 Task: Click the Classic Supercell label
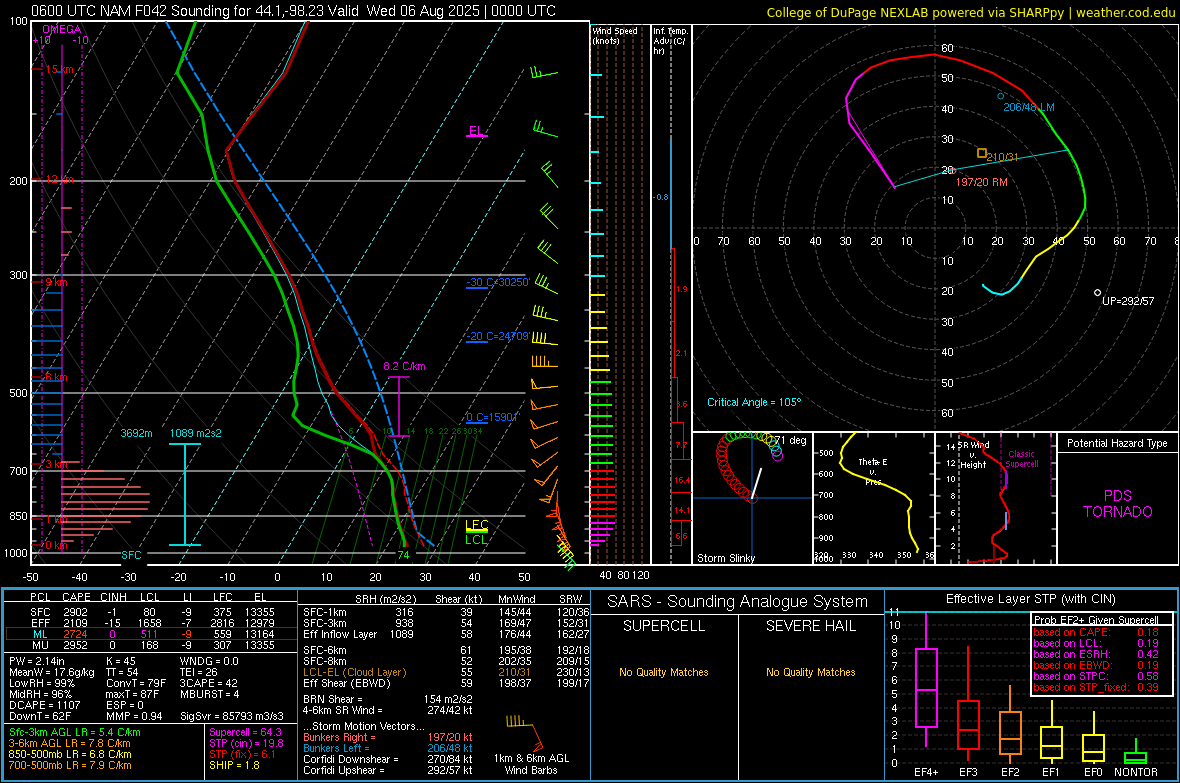click(1021, 459)
